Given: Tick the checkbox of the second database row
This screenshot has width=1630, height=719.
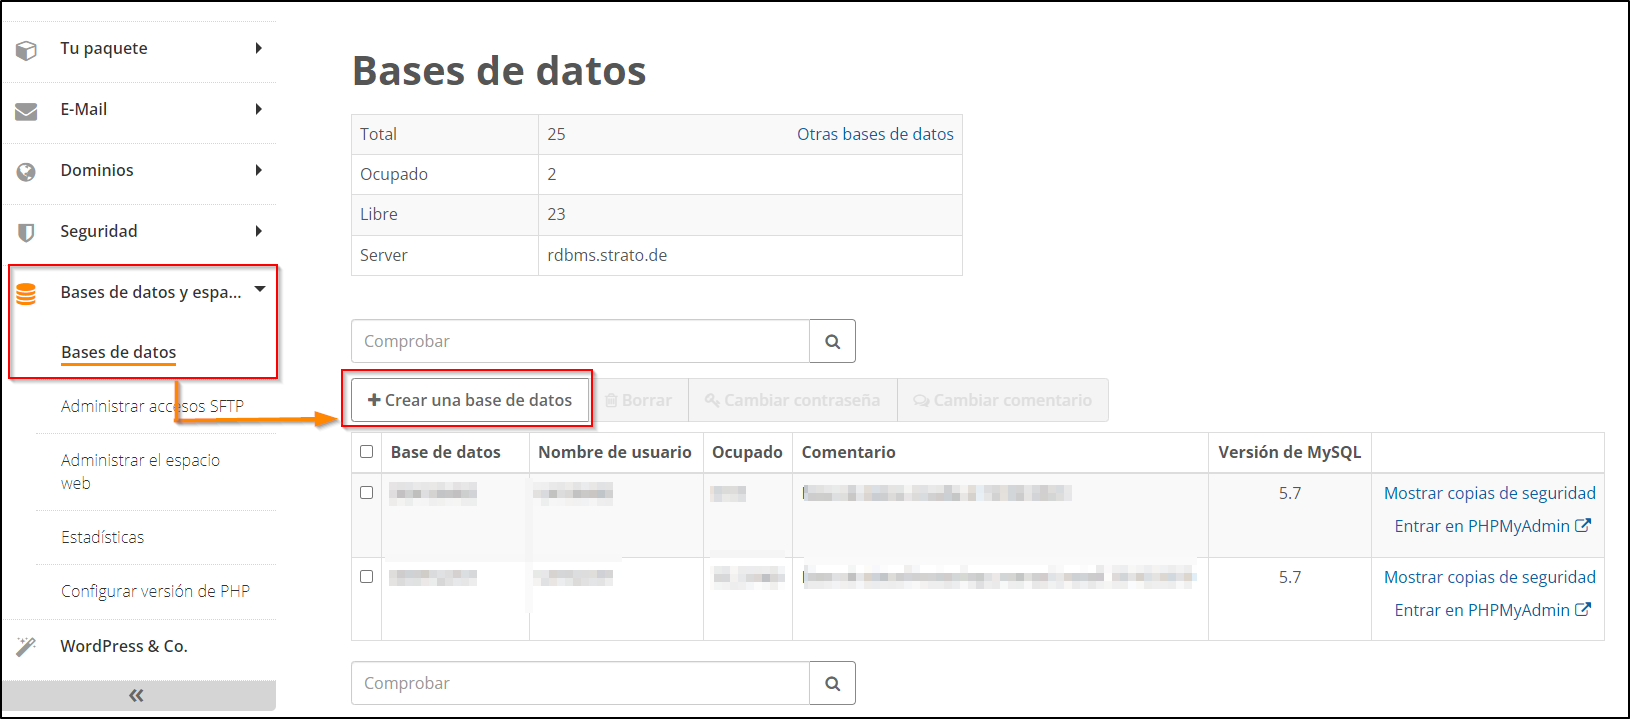Looking at the screenshot, I should point(366,576).
